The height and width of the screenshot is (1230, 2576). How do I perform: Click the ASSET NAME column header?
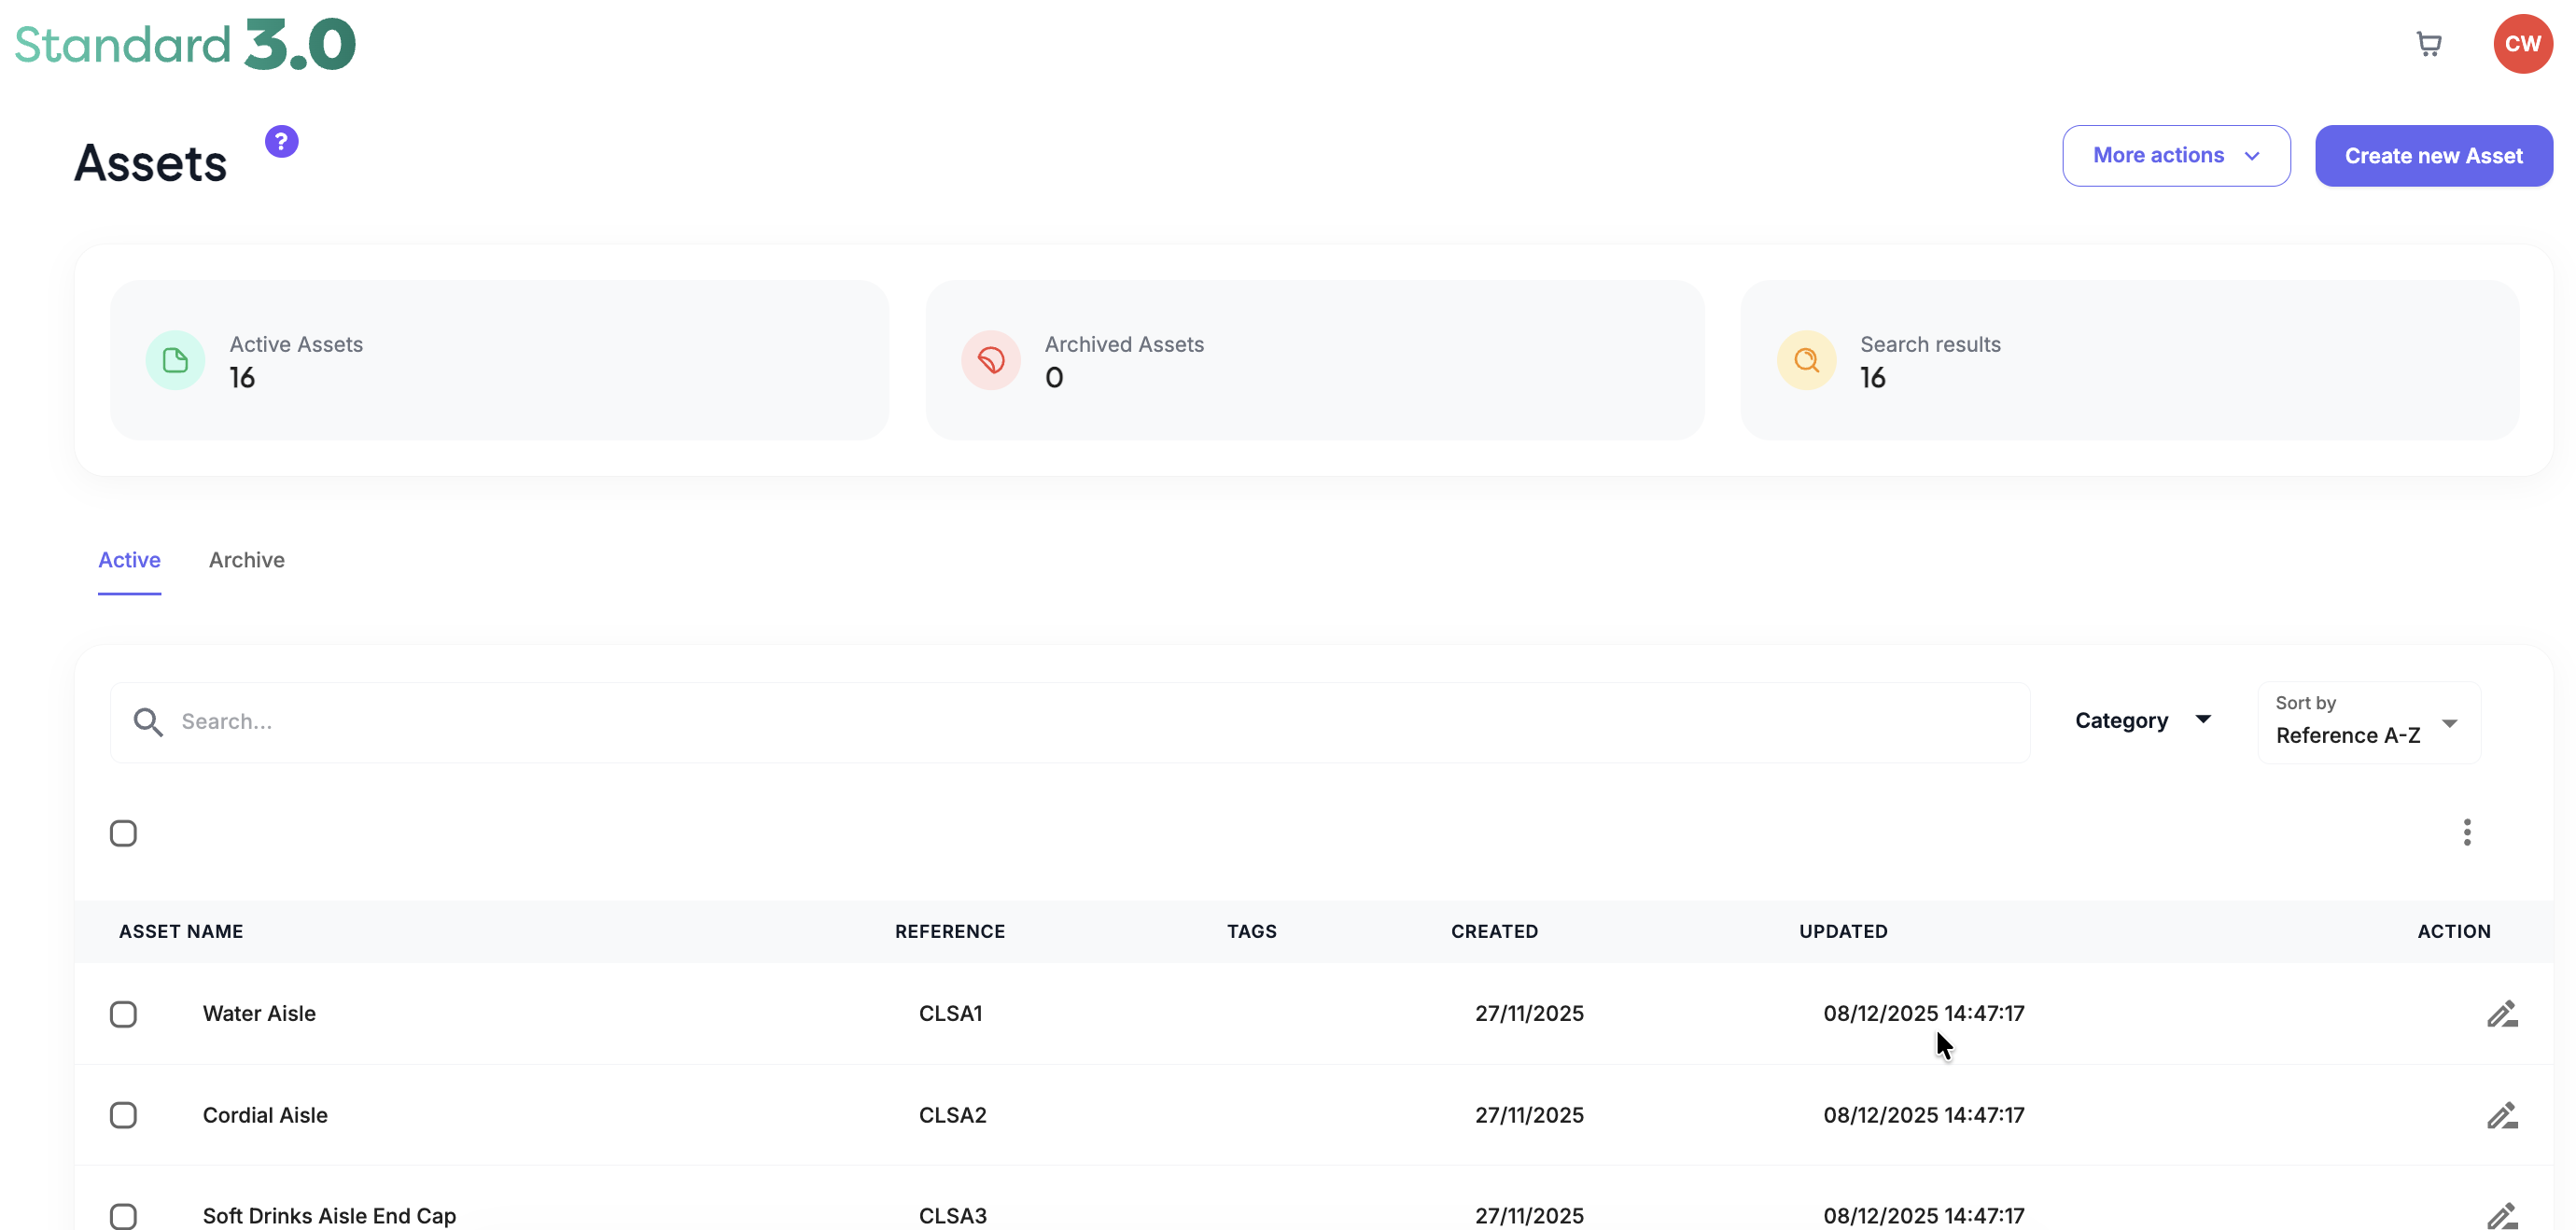[x=181, y=931]
